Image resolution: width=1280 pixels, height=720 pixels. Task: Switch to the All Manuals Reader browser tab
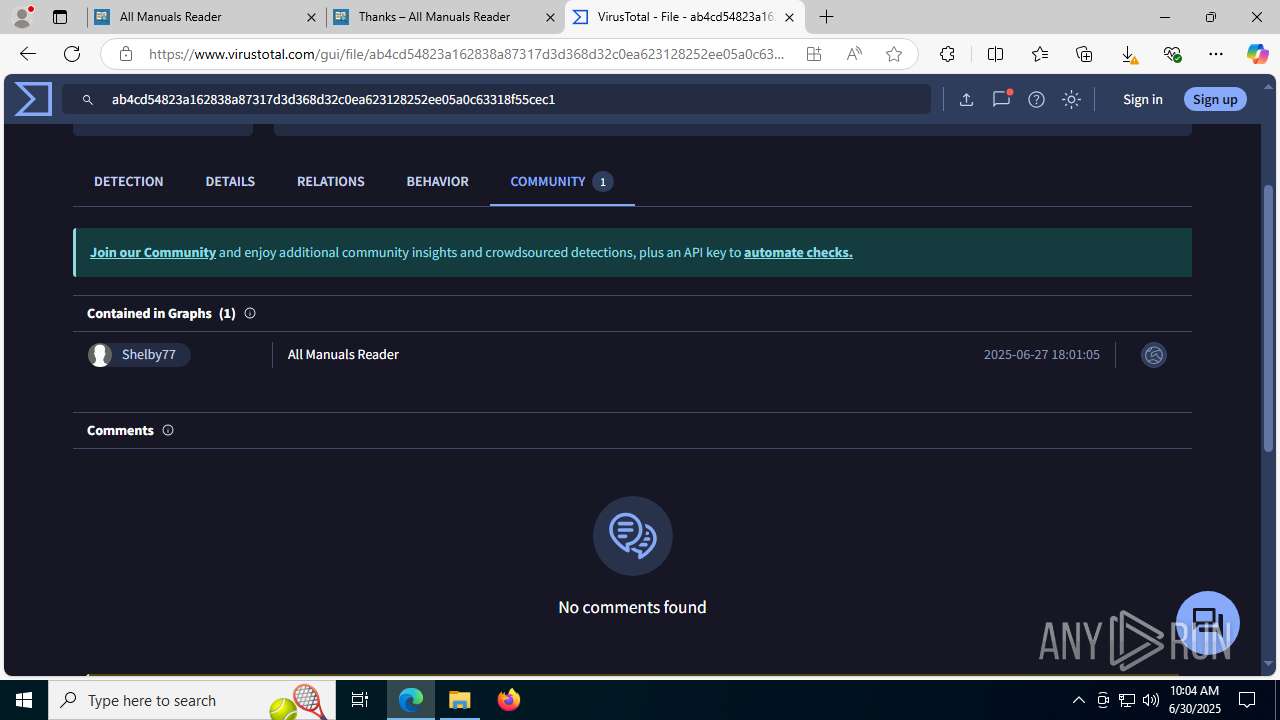(206, 17)
